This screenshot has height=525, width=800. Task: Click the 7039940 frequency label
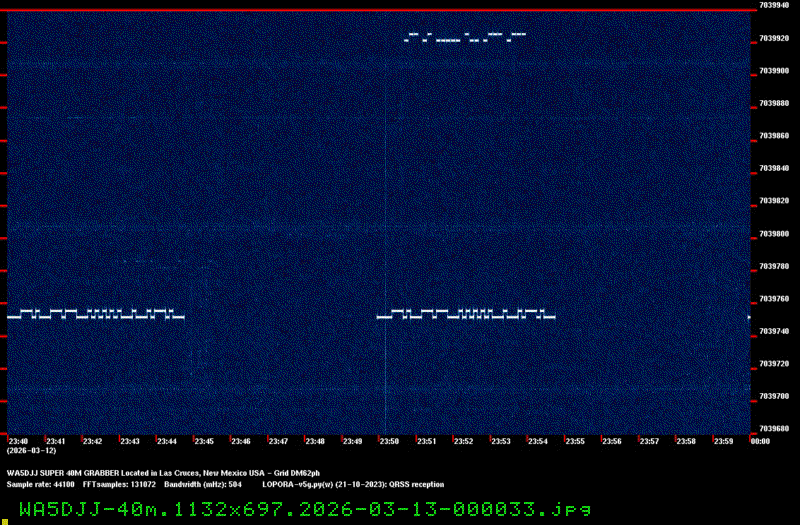point(774,5)
